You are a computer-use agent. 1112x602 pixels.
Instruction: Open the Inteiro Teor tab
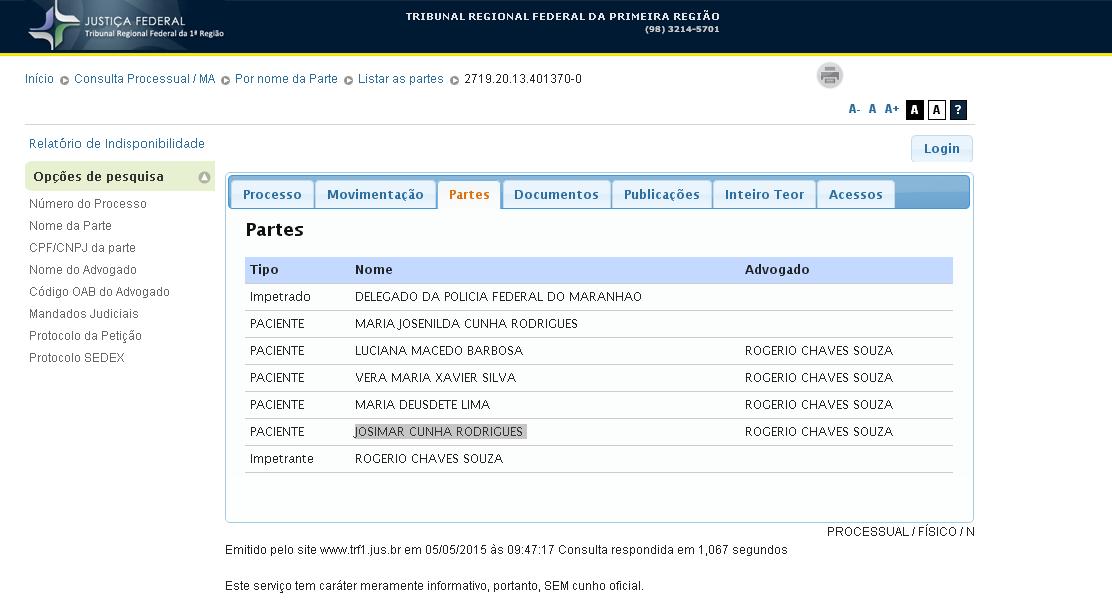point(764,194)
